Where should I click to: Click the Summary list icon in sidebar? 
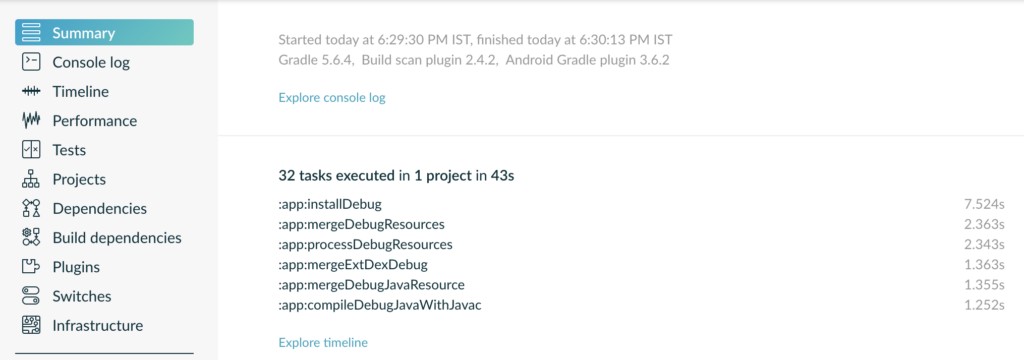pos(31,33)
